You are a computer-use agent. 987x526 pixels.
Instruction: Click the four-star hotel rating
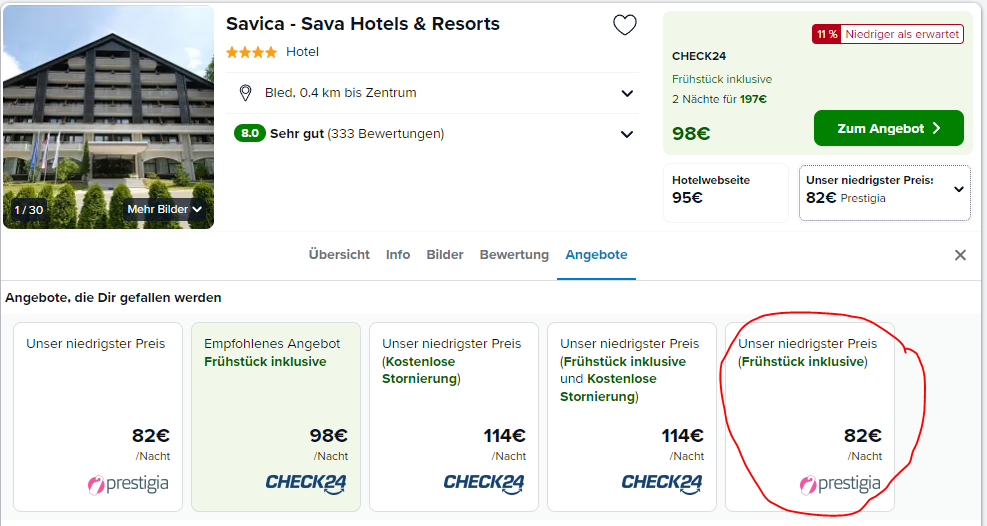[251, 52]
